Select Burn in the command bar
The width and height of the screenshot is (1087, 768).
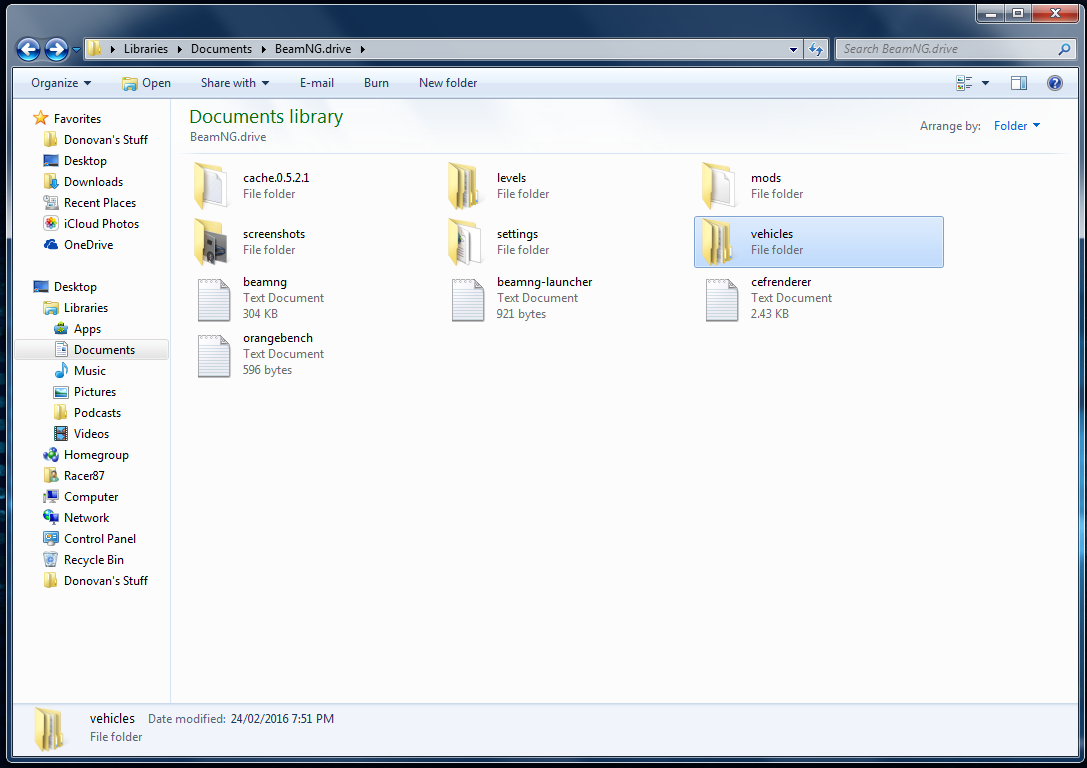click(x=376, y=82)
